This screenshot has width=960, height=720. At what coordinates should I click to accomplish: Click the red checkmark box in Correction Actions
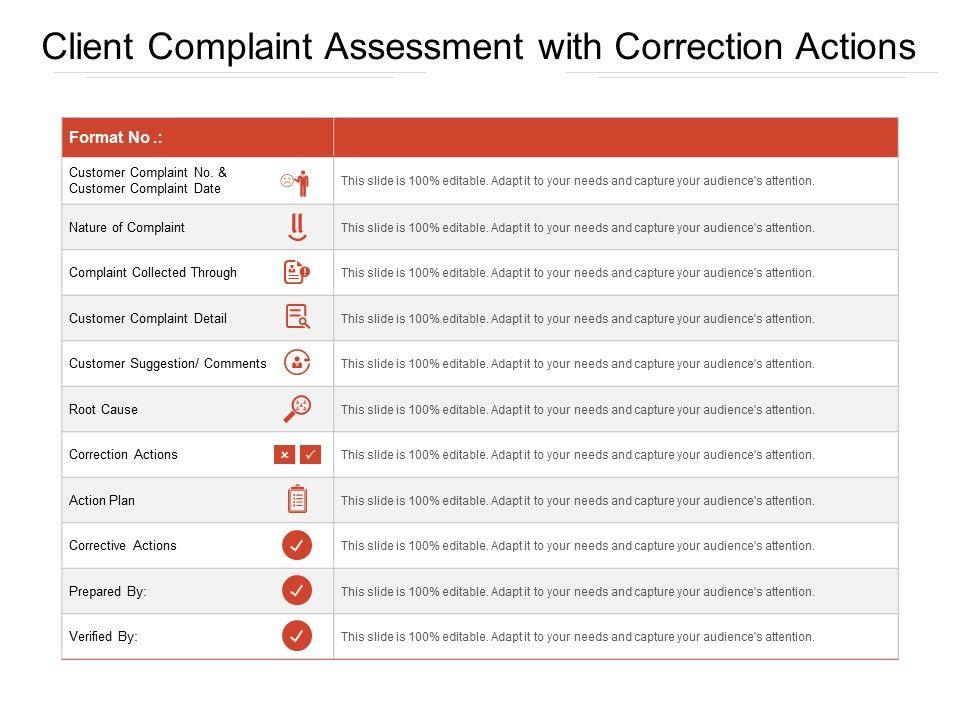click(x=311, y=455)
